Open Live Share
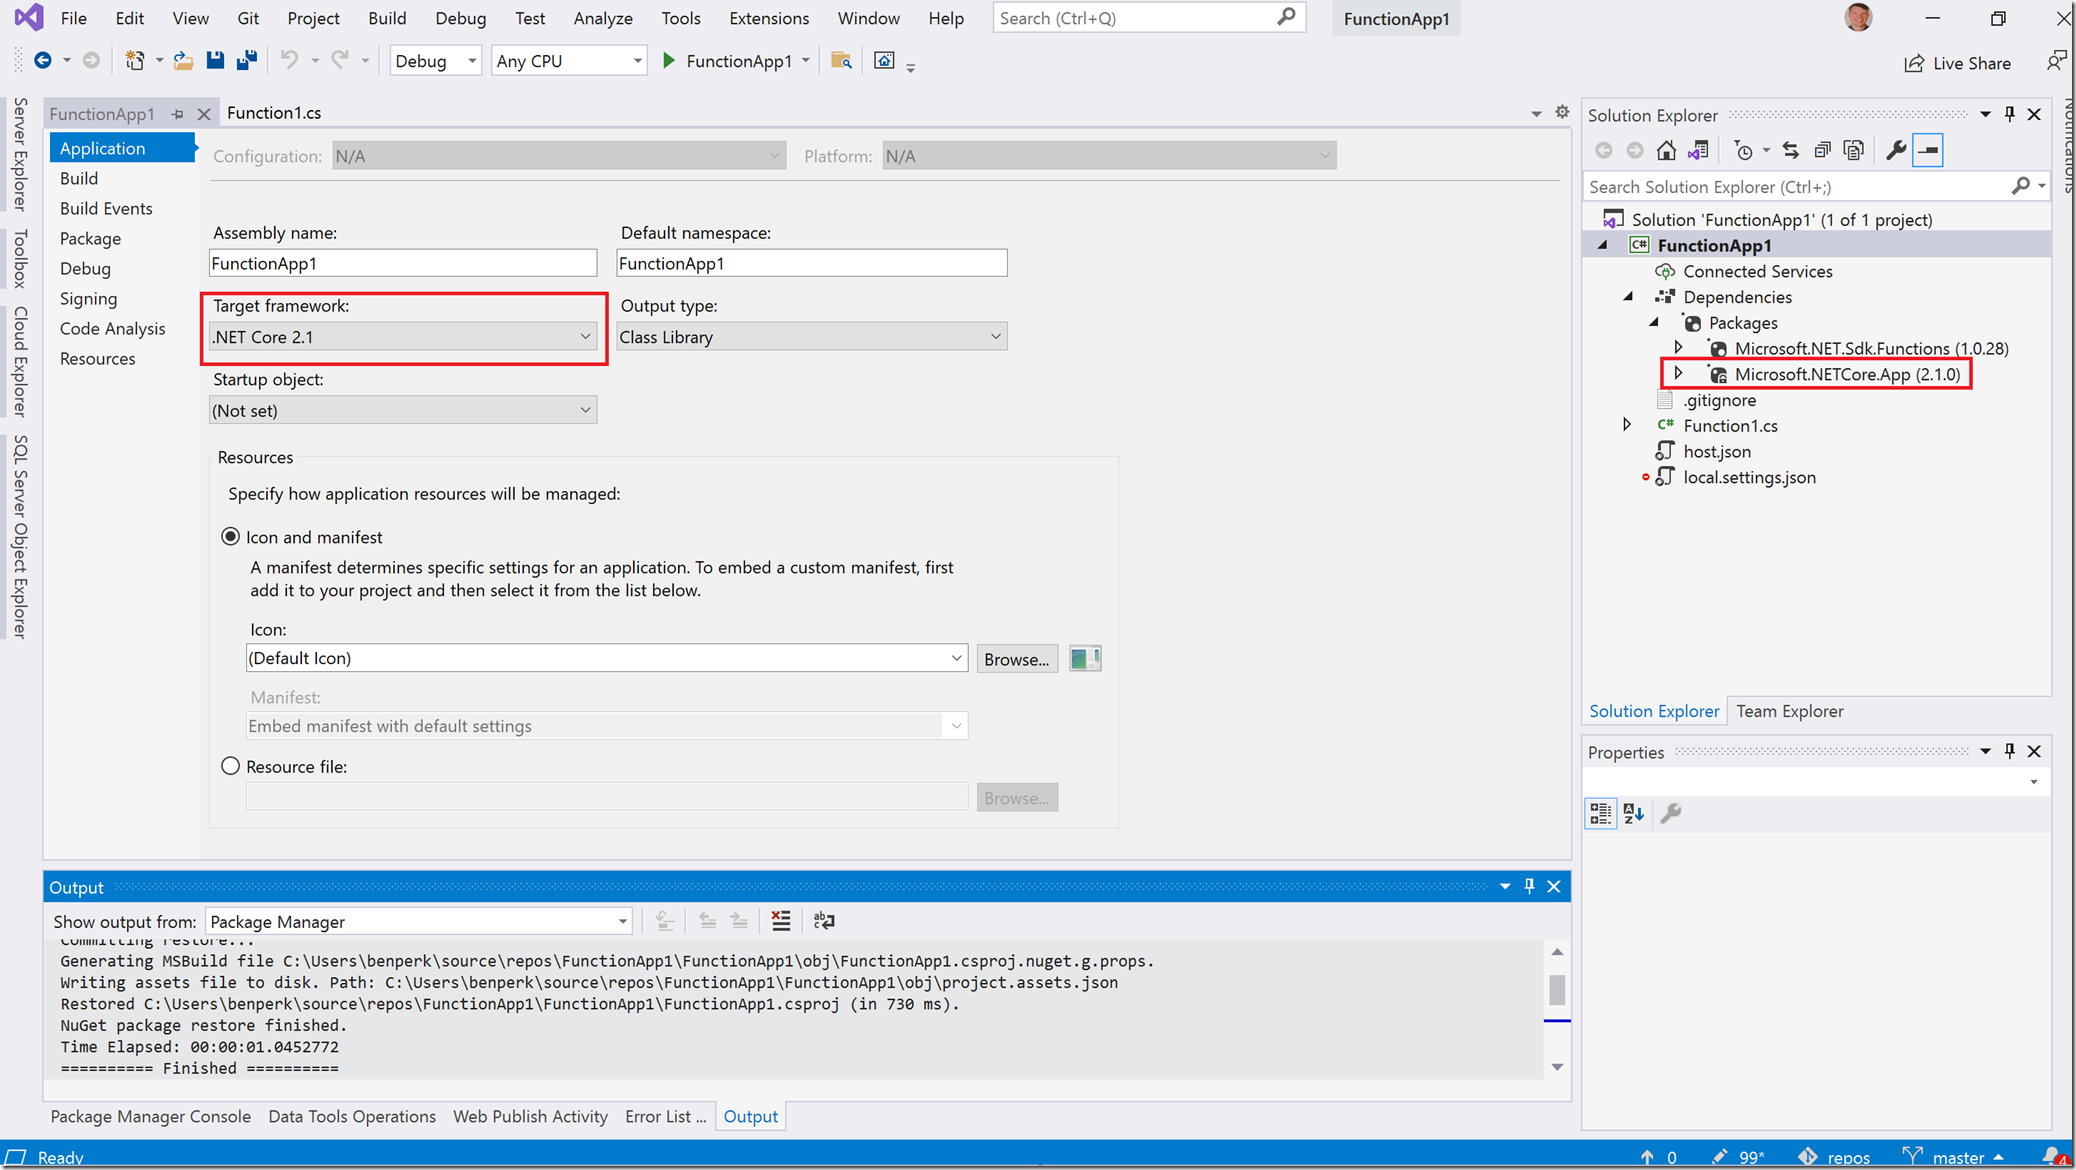The height and width of the screenshot is (1170, 2076). 1957,63
